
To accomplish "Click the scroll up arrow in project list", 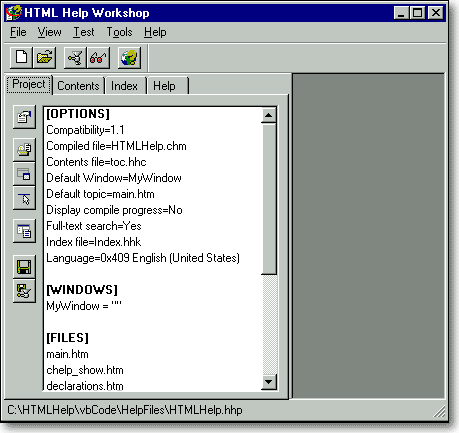I will tap(269, 116).
